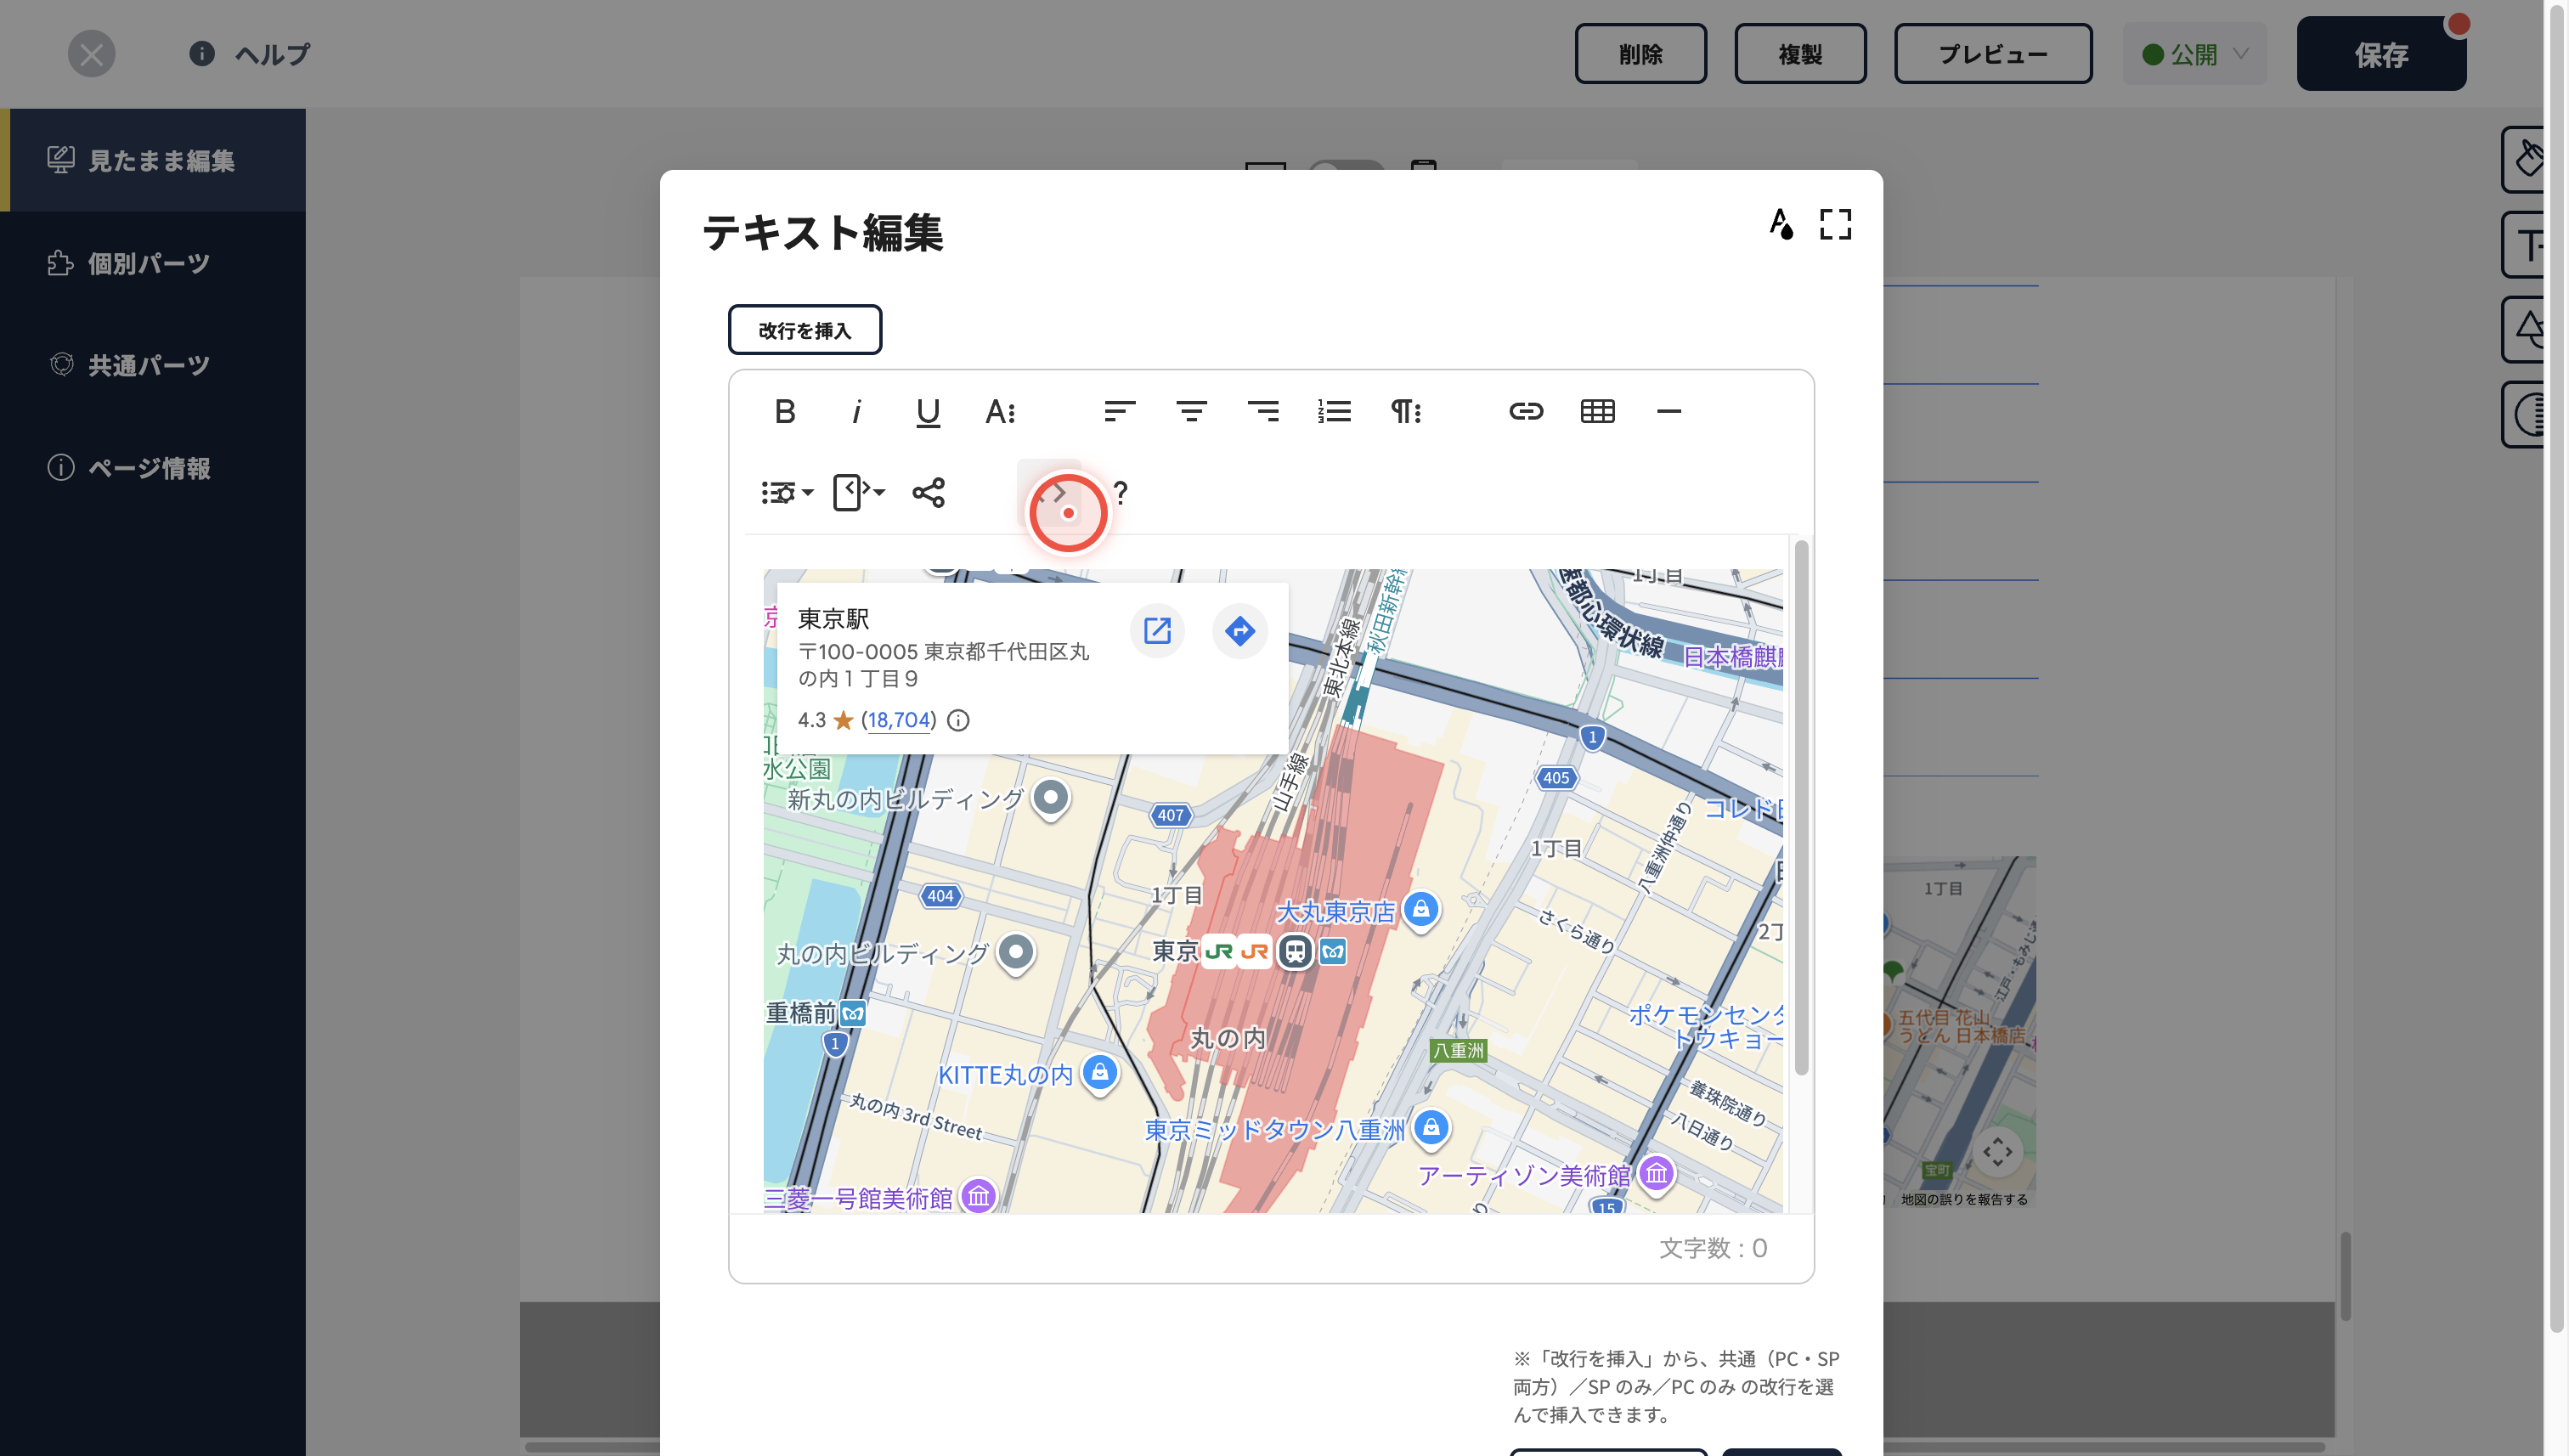
Task: Open the ヘルプ help link
Action: (272, 54)
